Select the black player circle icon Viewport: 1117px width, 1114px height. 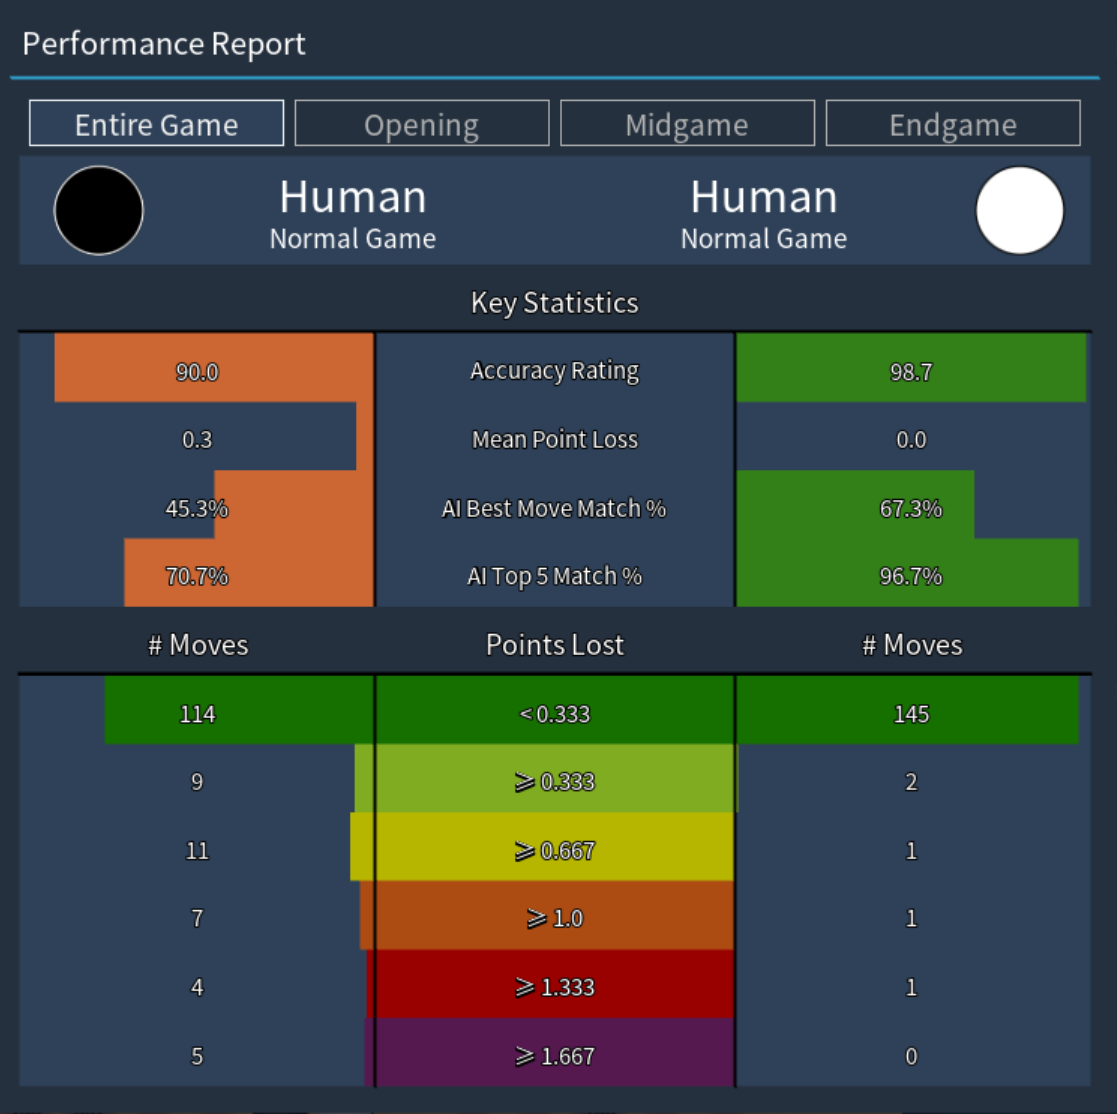point(99,211)
